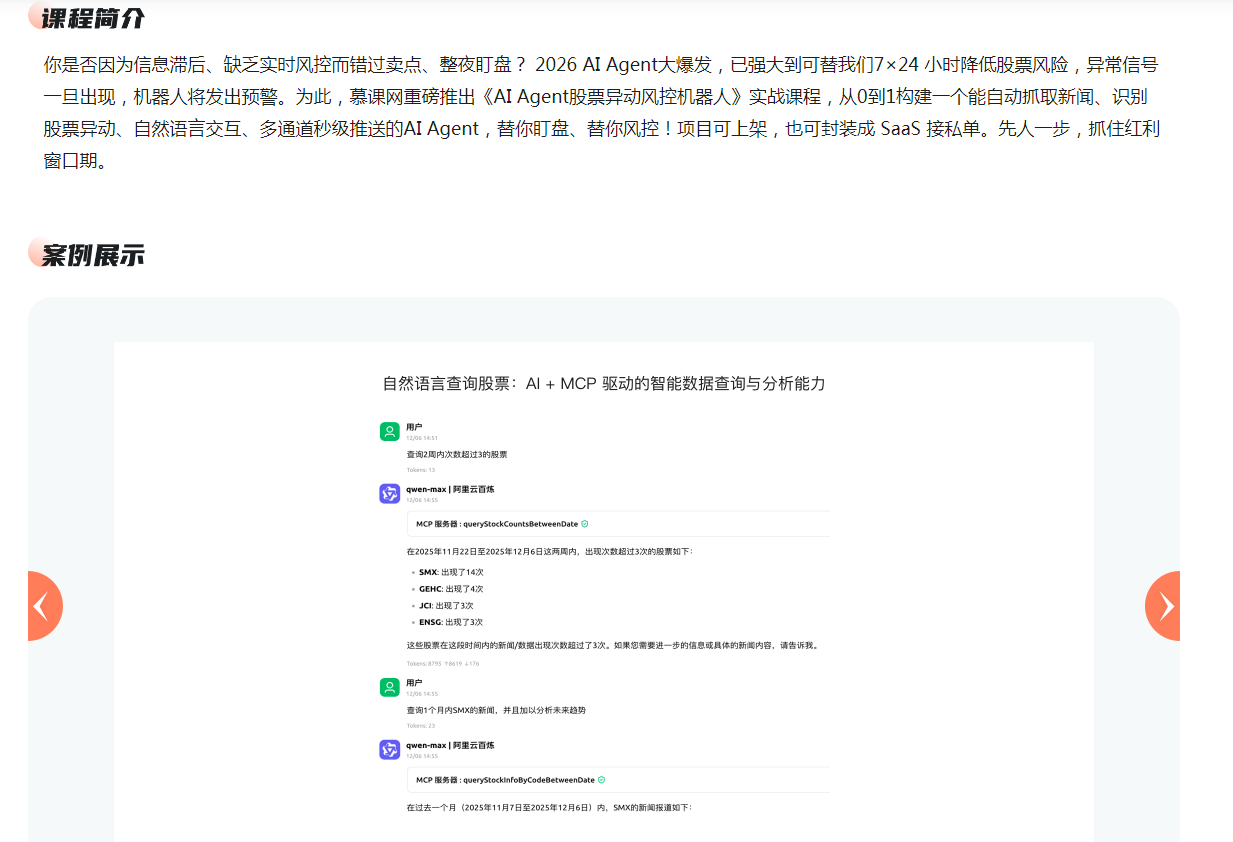
Task: Click the verified shield after queryStockInfoByCodeBetweenDate
Action: [x=601, y=780]
